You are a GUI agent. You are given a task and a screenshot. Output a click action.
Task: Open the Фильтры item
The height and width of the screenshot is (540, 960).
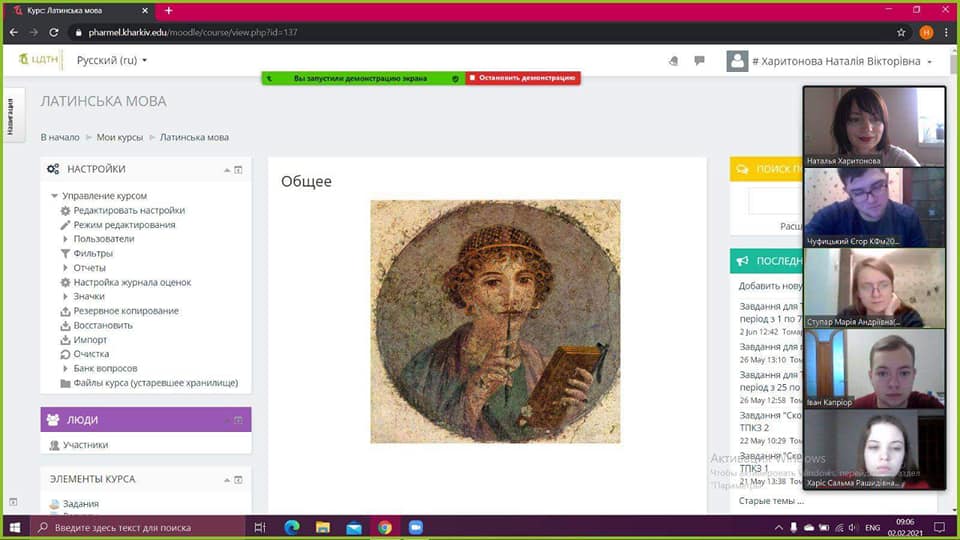coord(93,253)
